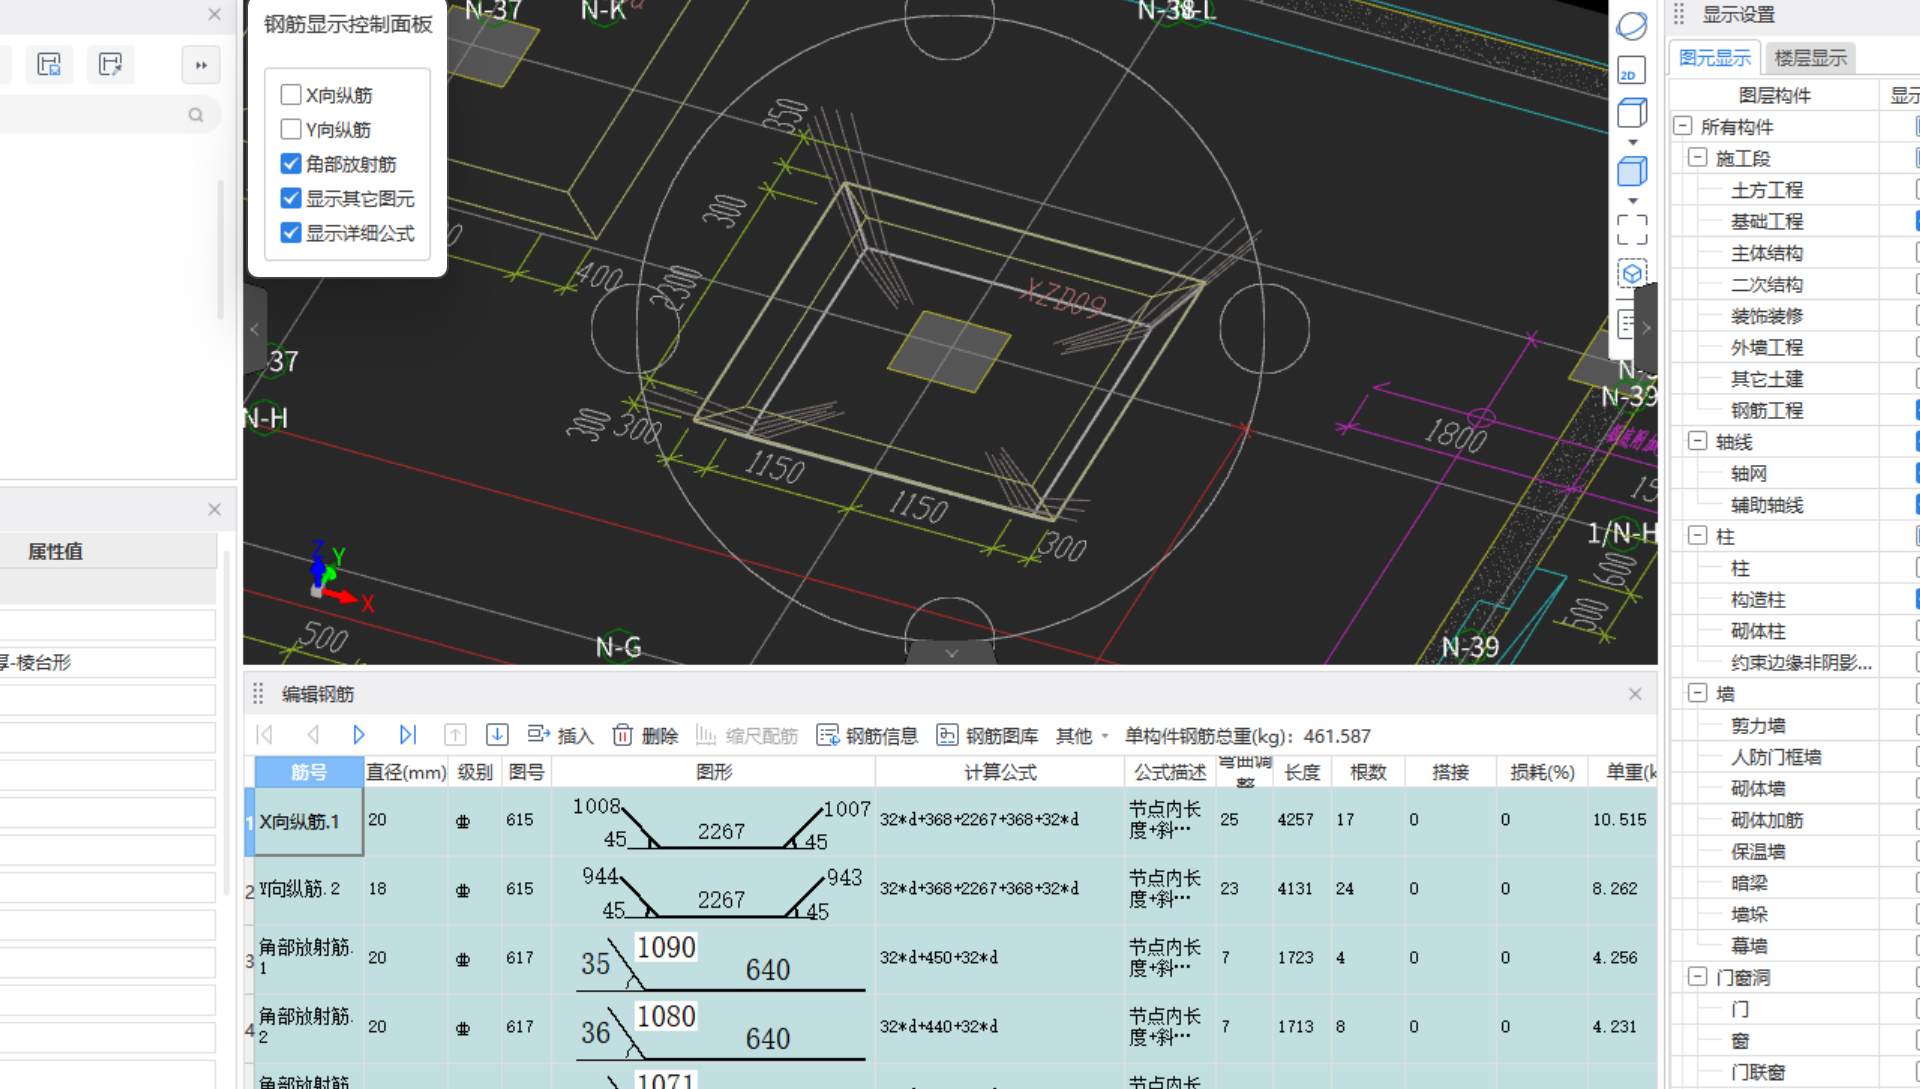Select 钢筋工程 in layer tree
The height and width of the screenshot is (1089, 1920).
(1767, 410)
